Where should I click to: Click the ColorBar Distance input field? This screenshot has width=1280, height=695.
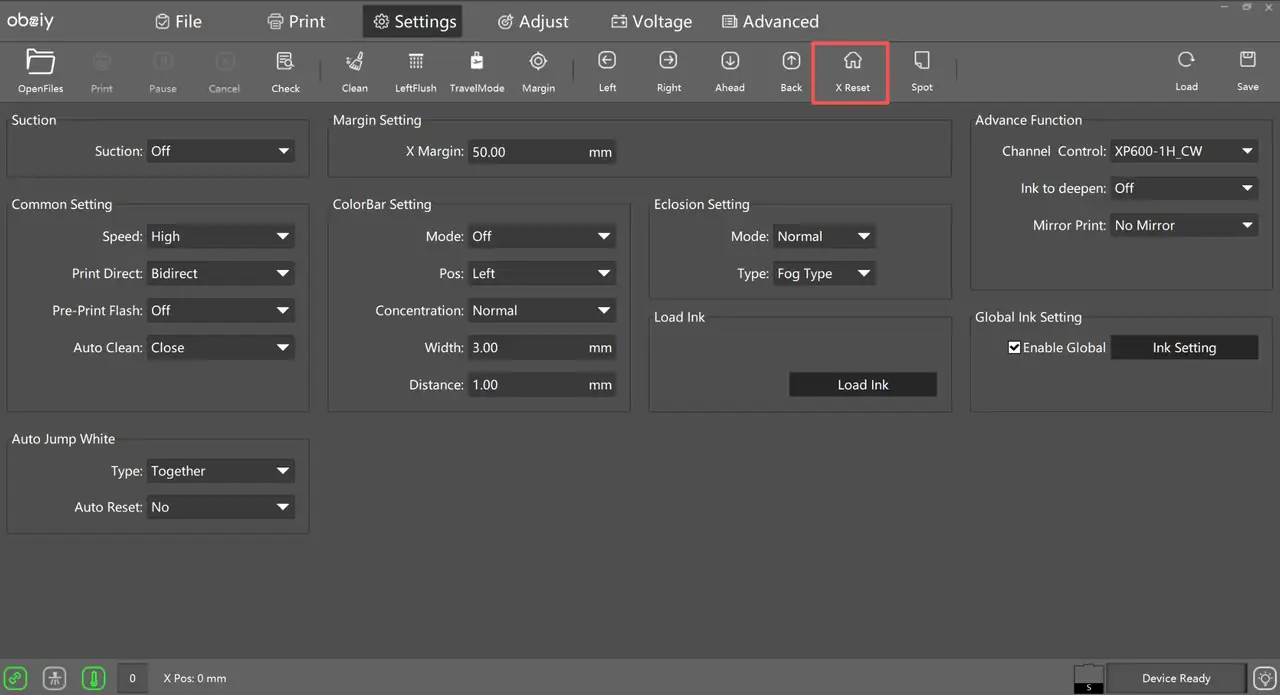point(542,385)
